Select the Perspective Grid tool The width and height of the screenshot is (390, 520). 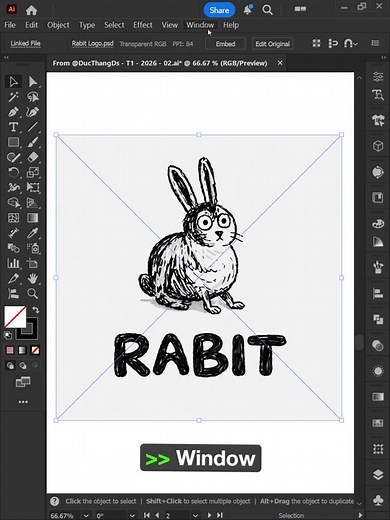click(x=33, y=202)
